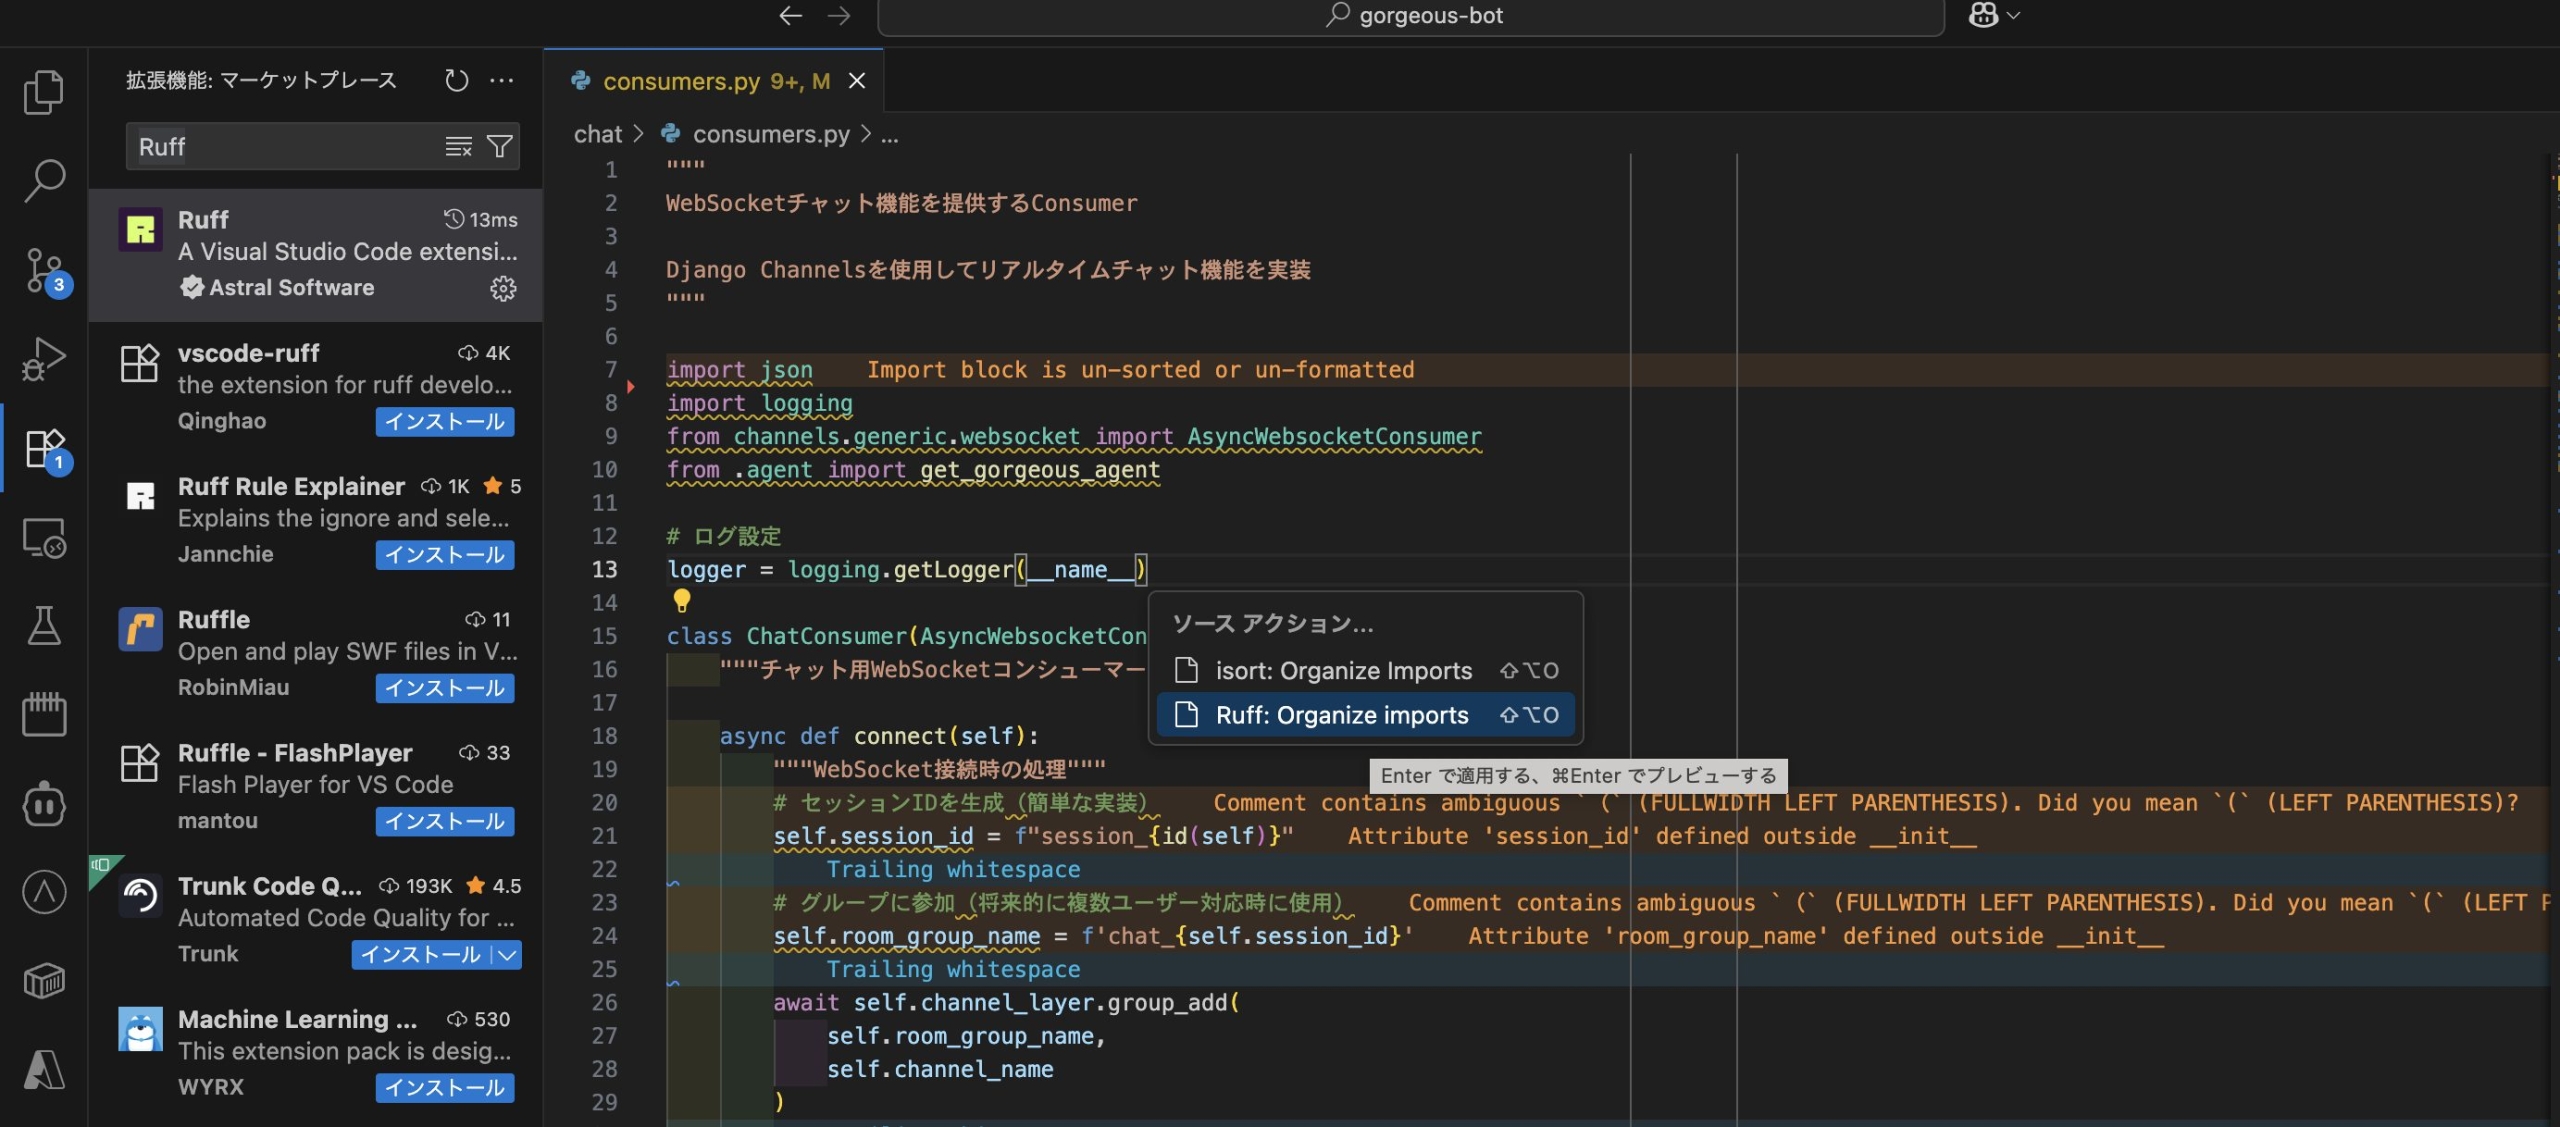Refresh the extensions marketplace list
Image resolution: width=2560 pixels, height=1127 pixels.
457,80
